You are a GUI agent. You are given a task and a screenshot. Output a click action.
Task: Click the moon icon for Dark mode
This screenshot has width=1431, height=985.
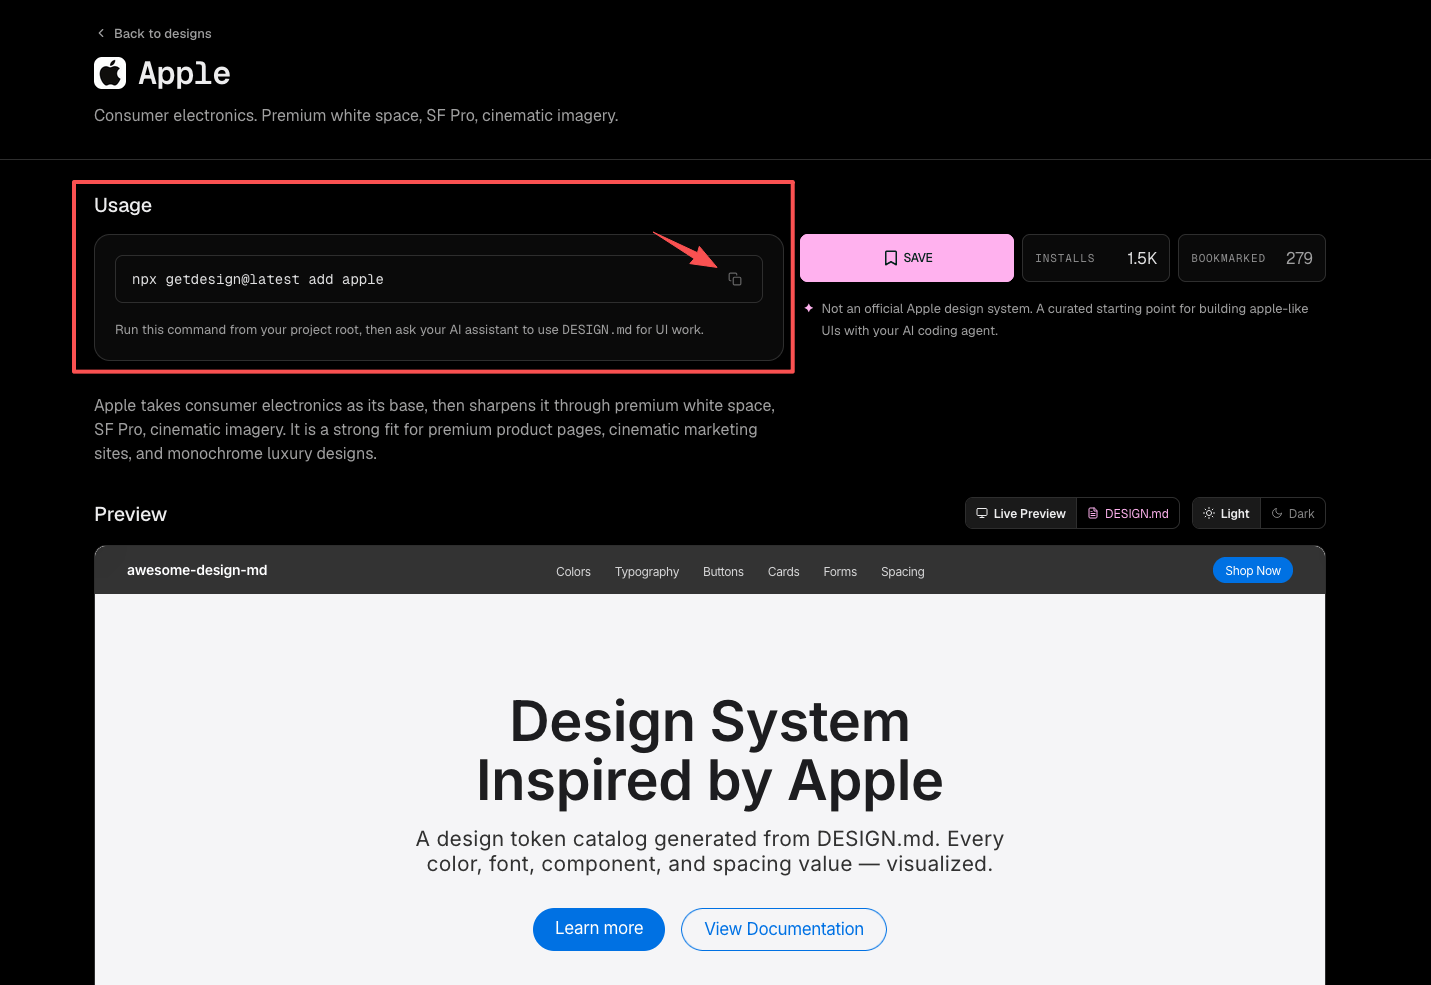(1277, 513)
